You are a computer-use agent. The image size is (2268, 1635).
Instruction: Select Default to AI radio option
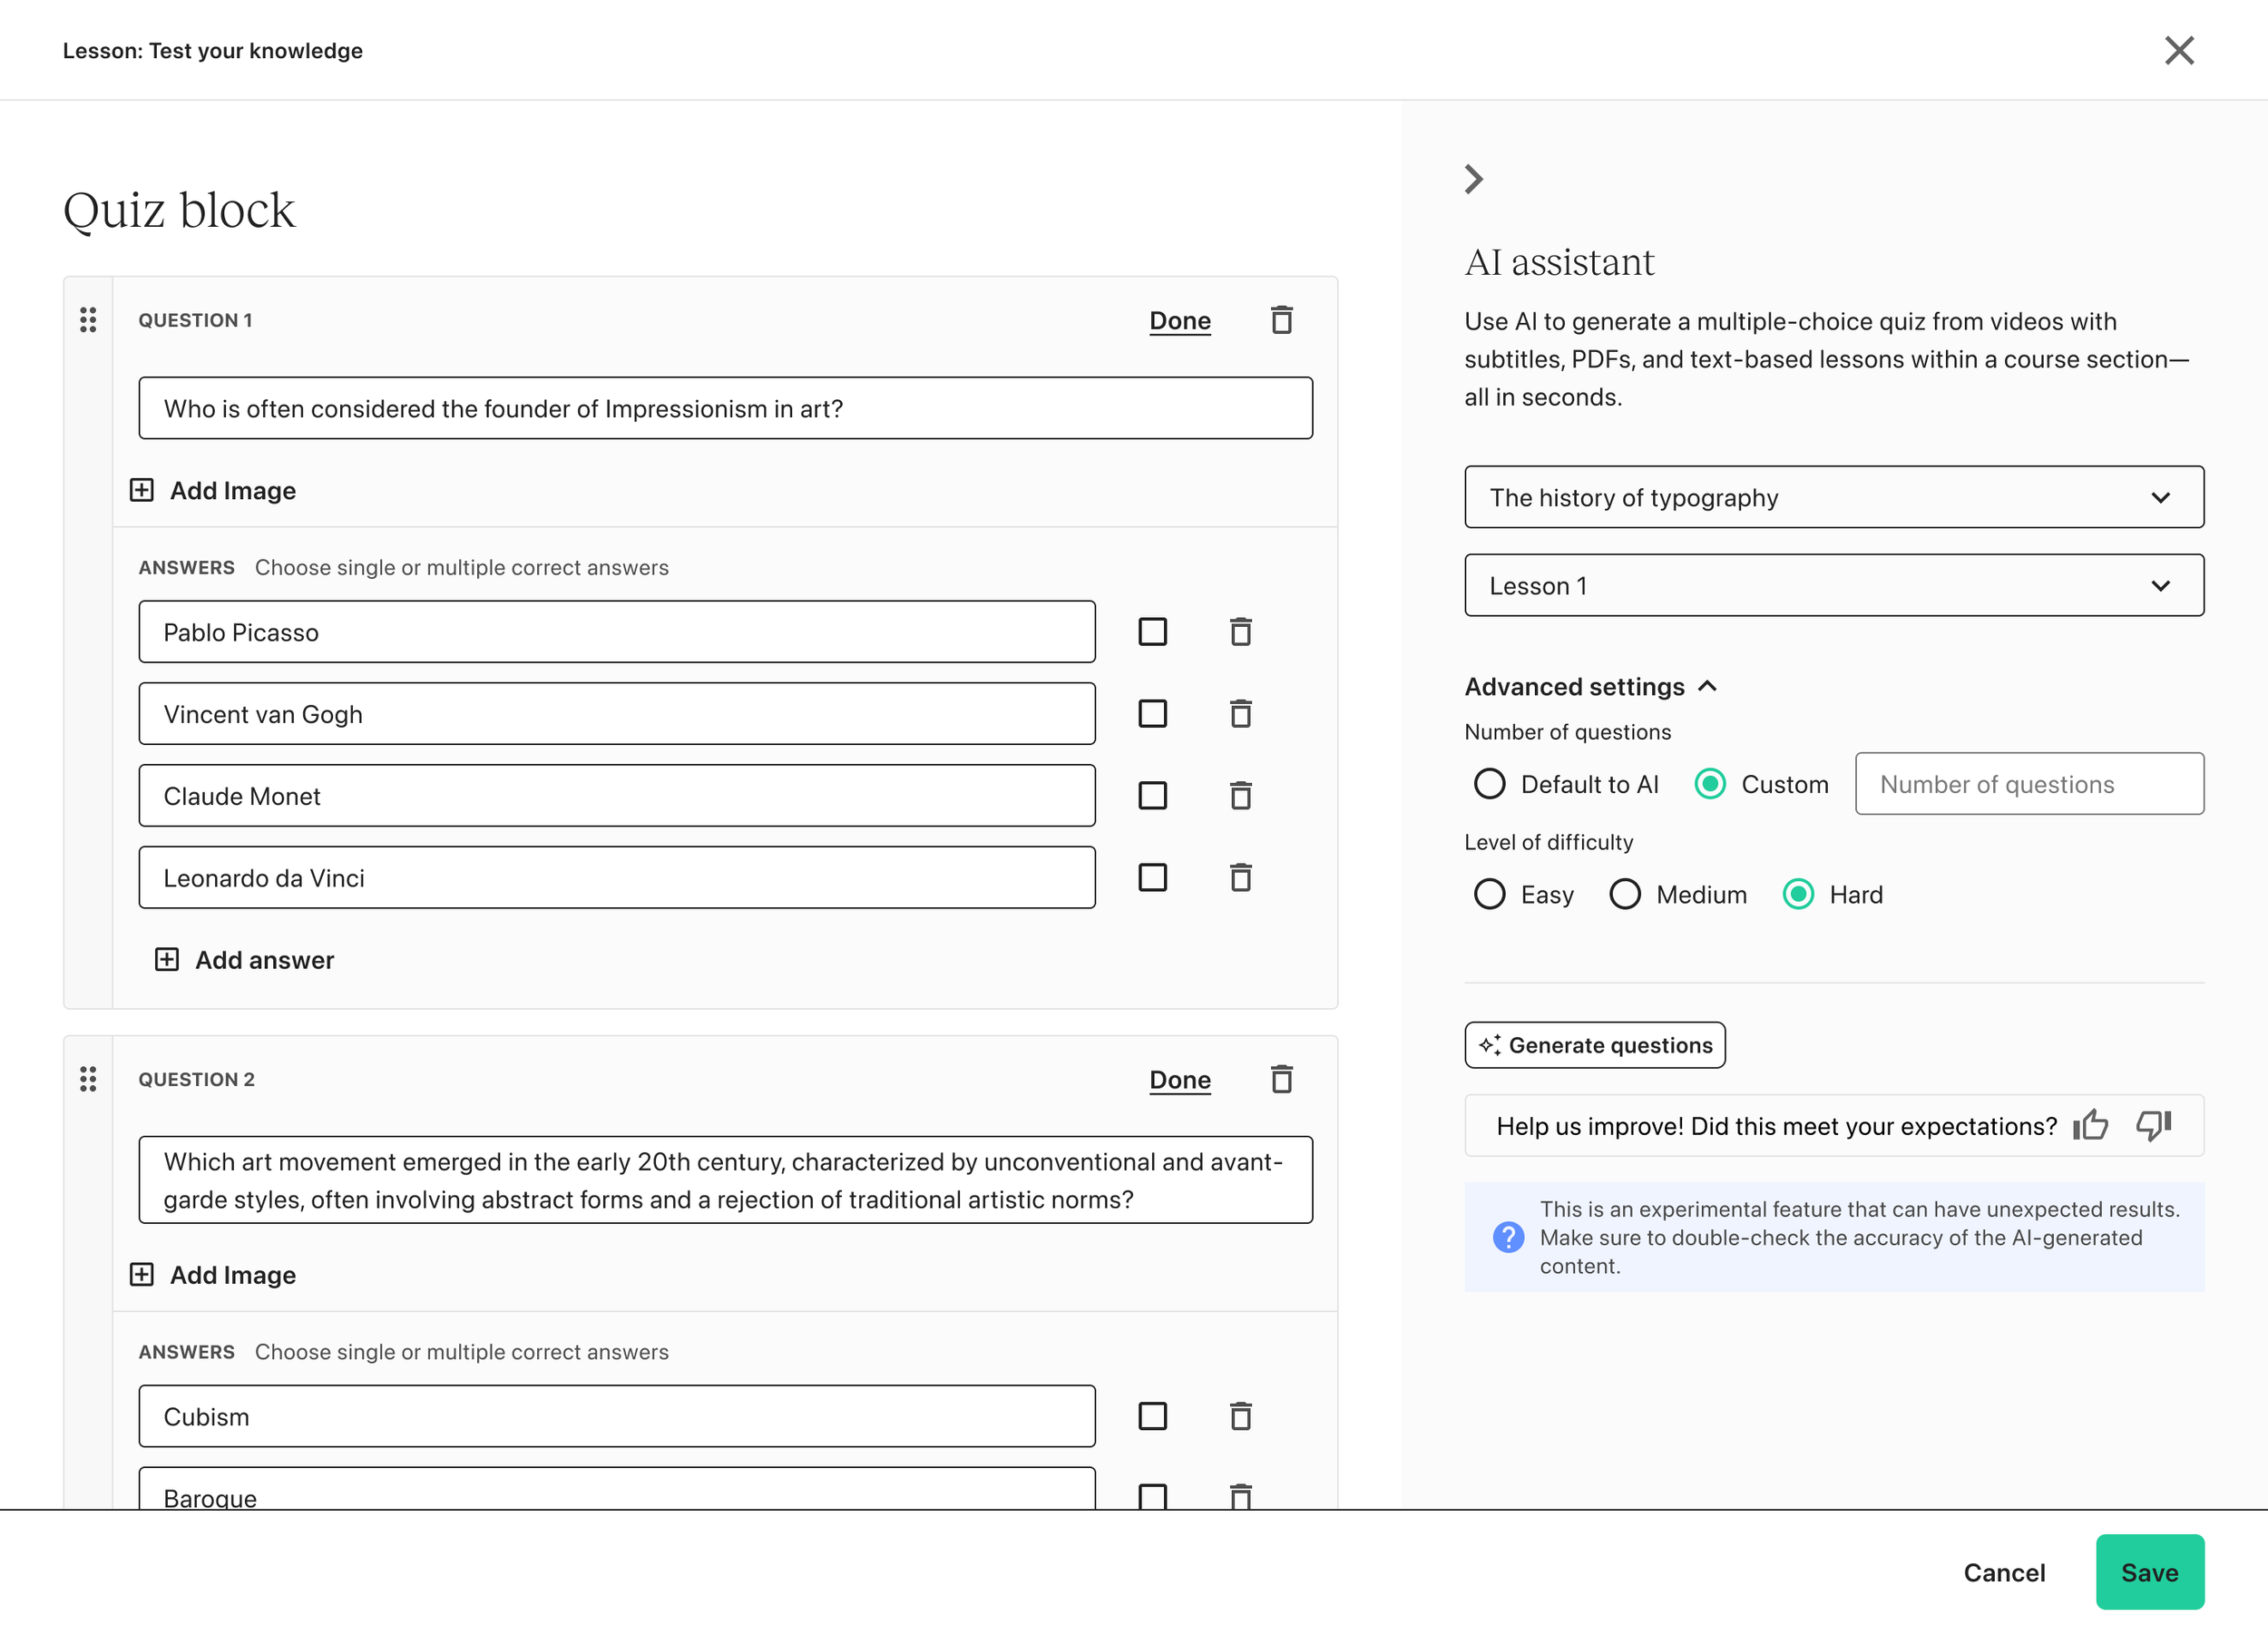(1489, 784)
